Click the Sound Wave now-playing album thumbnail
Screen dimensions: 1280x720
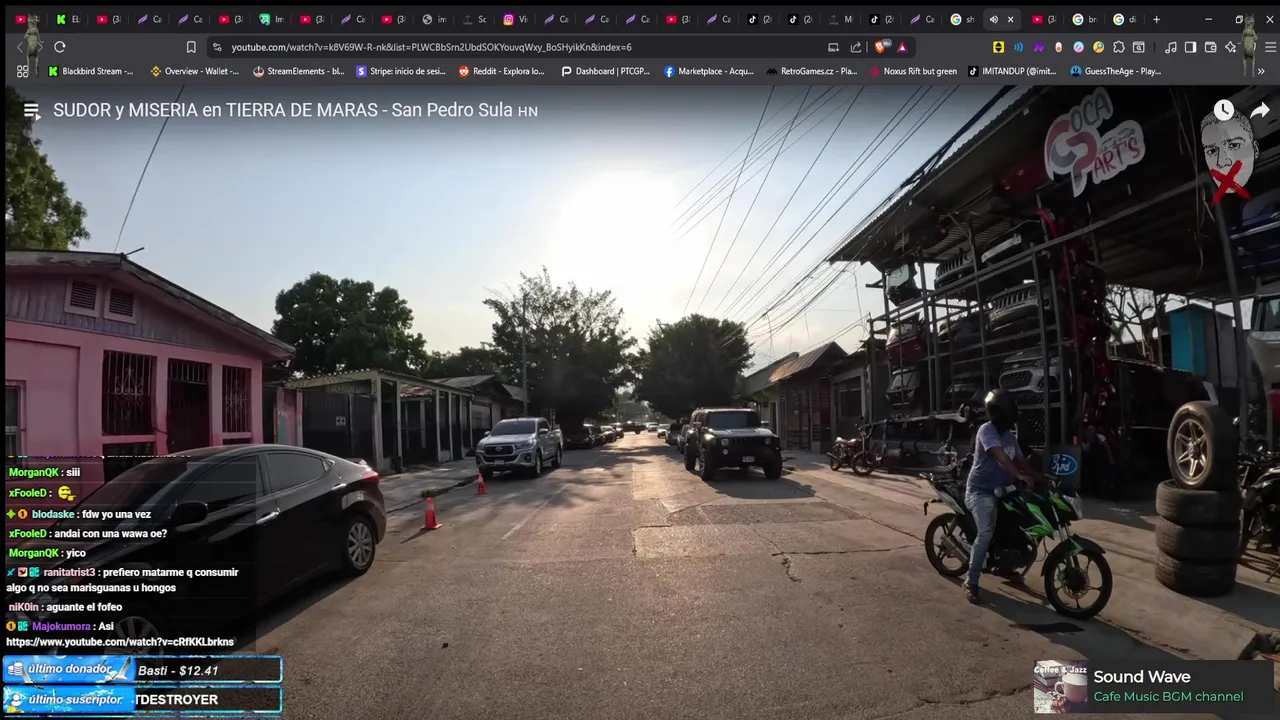coord(1060,687)
